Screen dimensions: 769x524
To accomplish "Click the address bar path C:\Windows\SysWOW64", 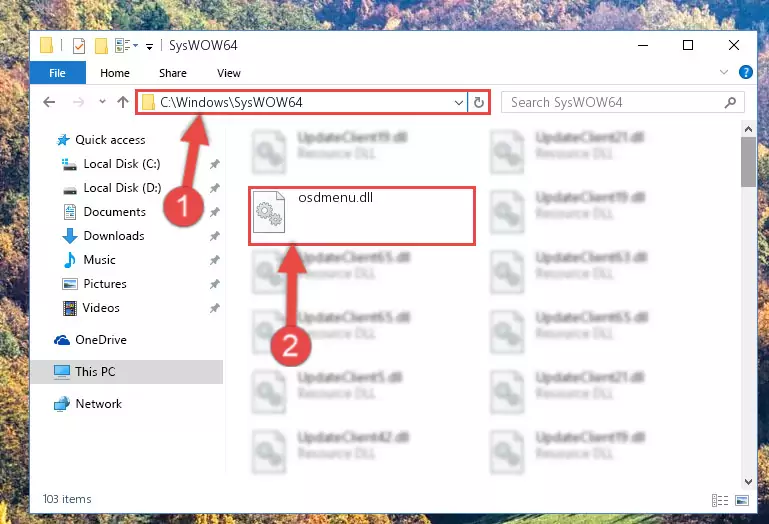I will click(231, 102).
